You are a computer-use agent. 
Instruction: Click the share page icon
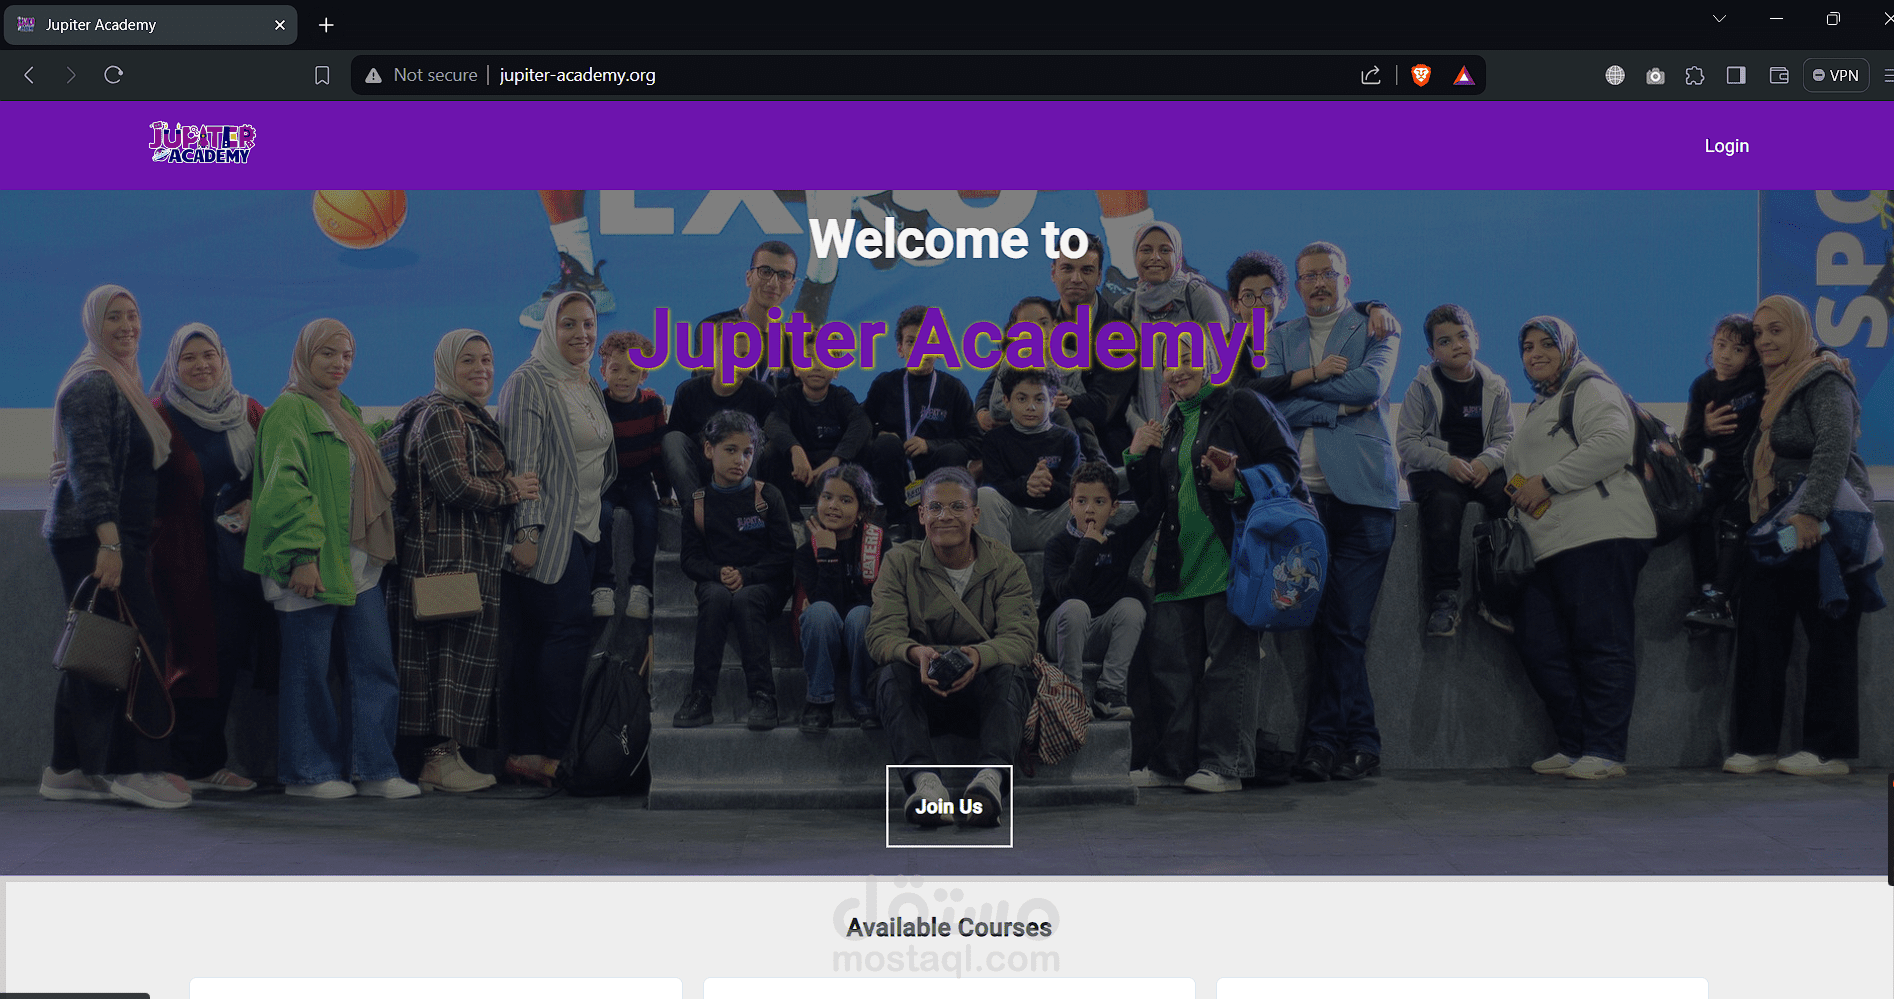1371,76
